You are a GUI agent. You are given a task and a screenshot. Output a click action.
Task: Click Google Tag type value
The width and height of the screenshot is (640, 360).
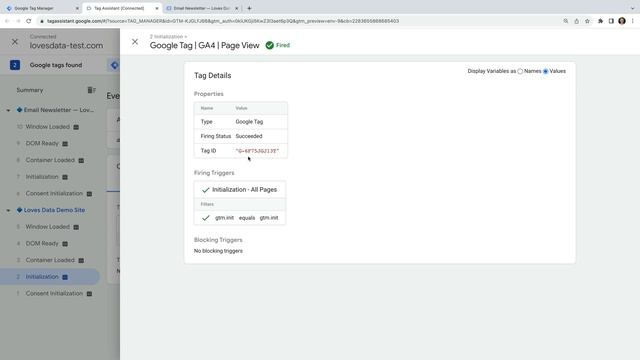click(249, 122)
